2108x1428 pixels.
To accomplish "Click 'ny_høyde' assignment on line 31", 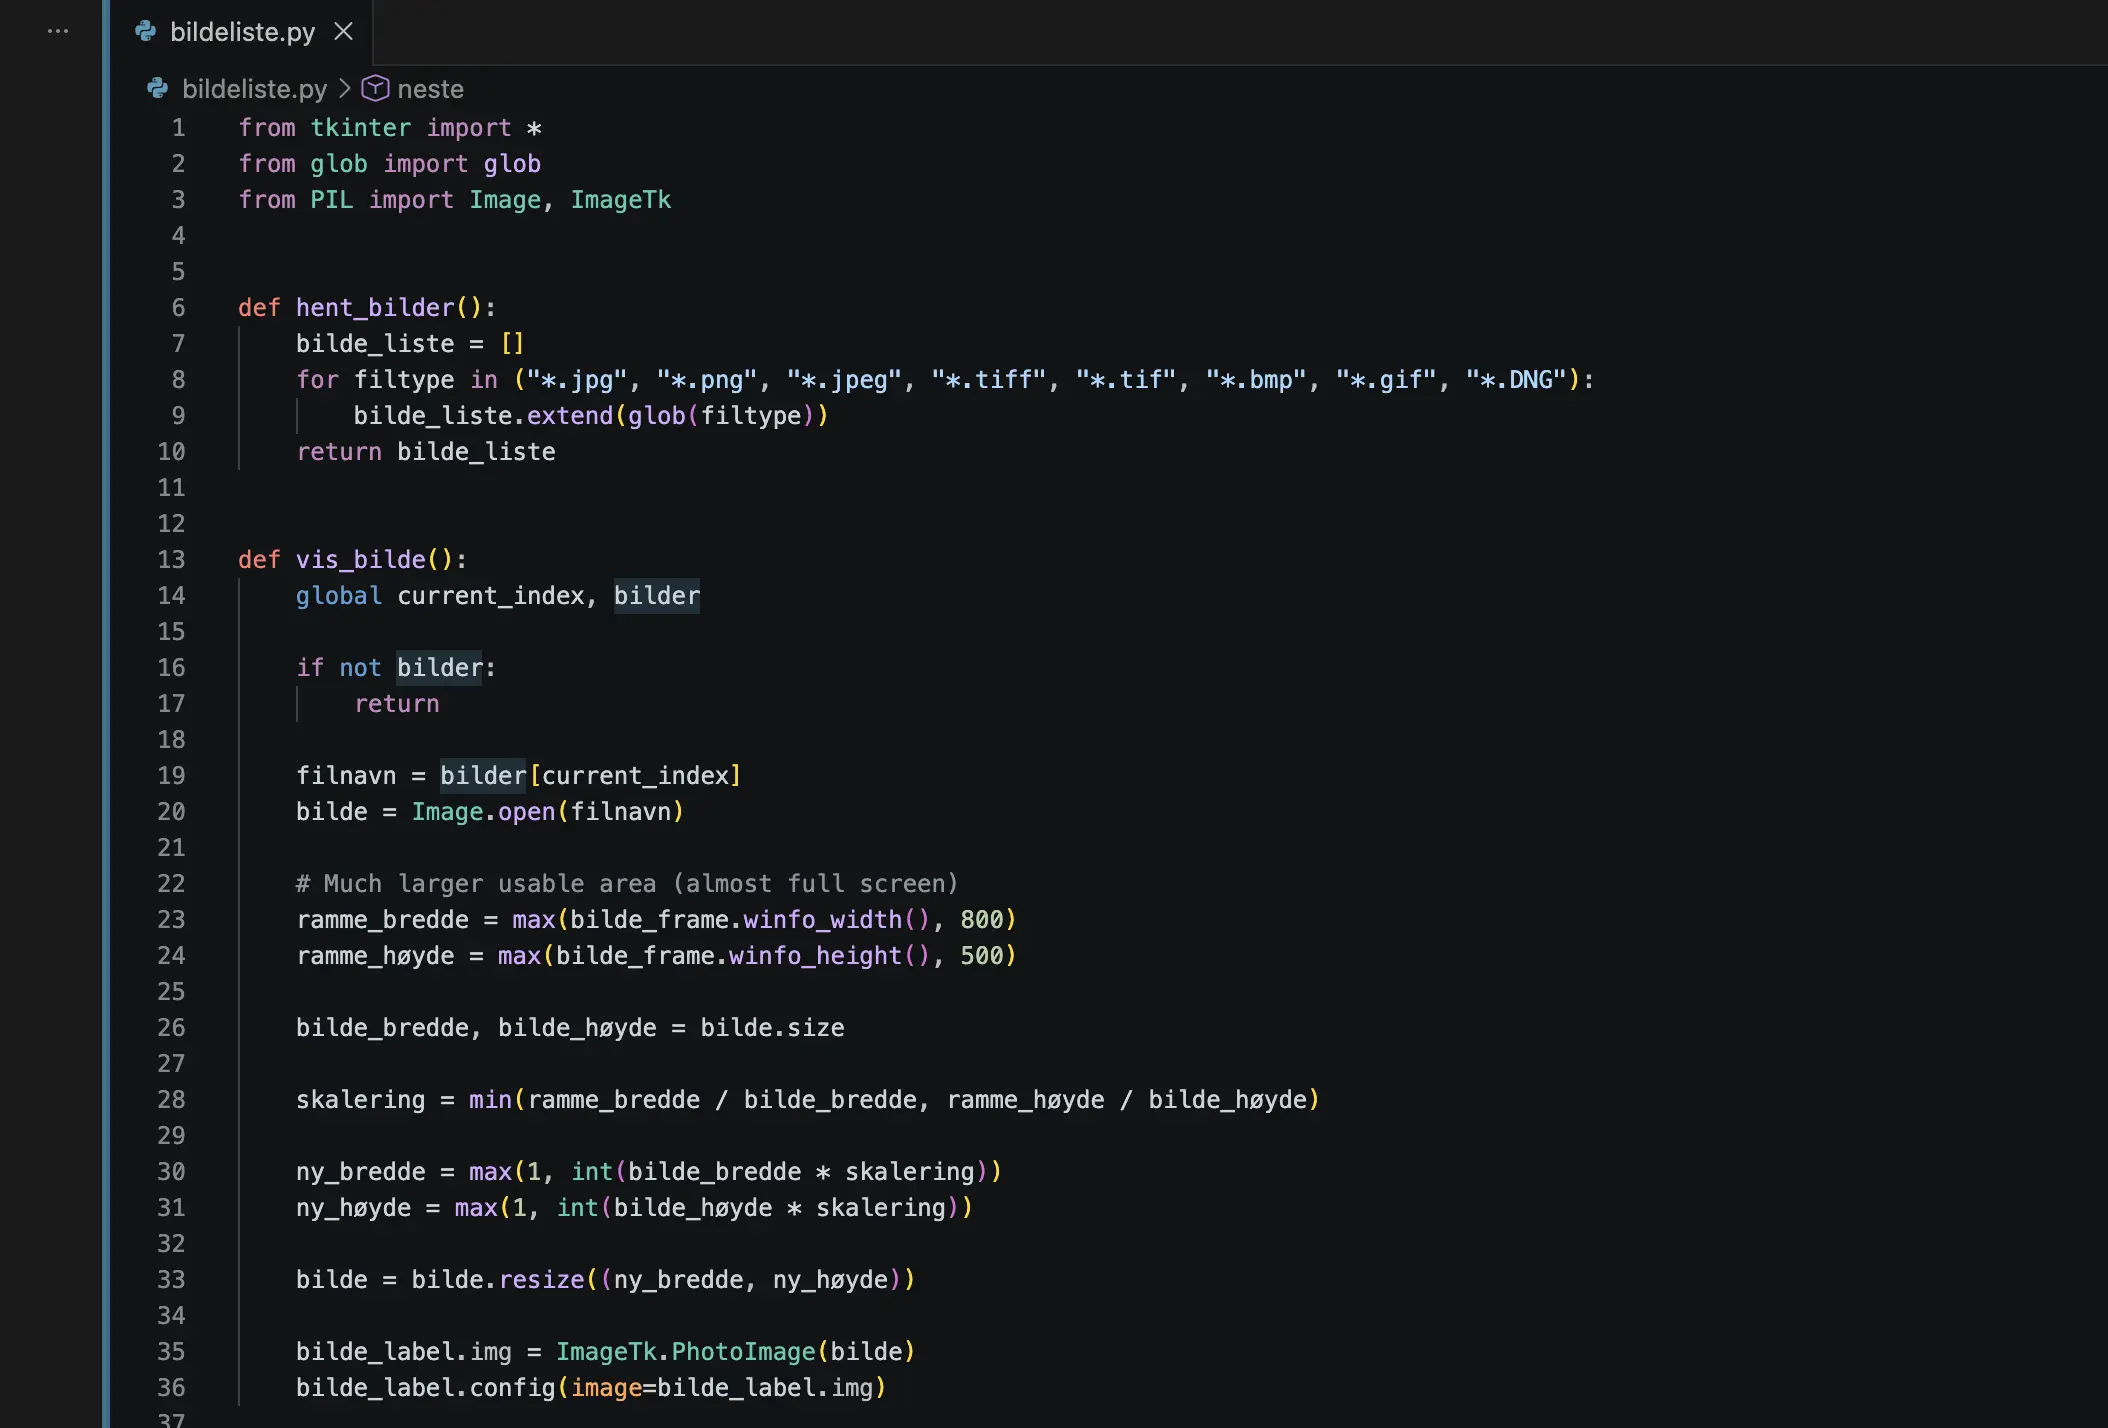I will 354,1208.
